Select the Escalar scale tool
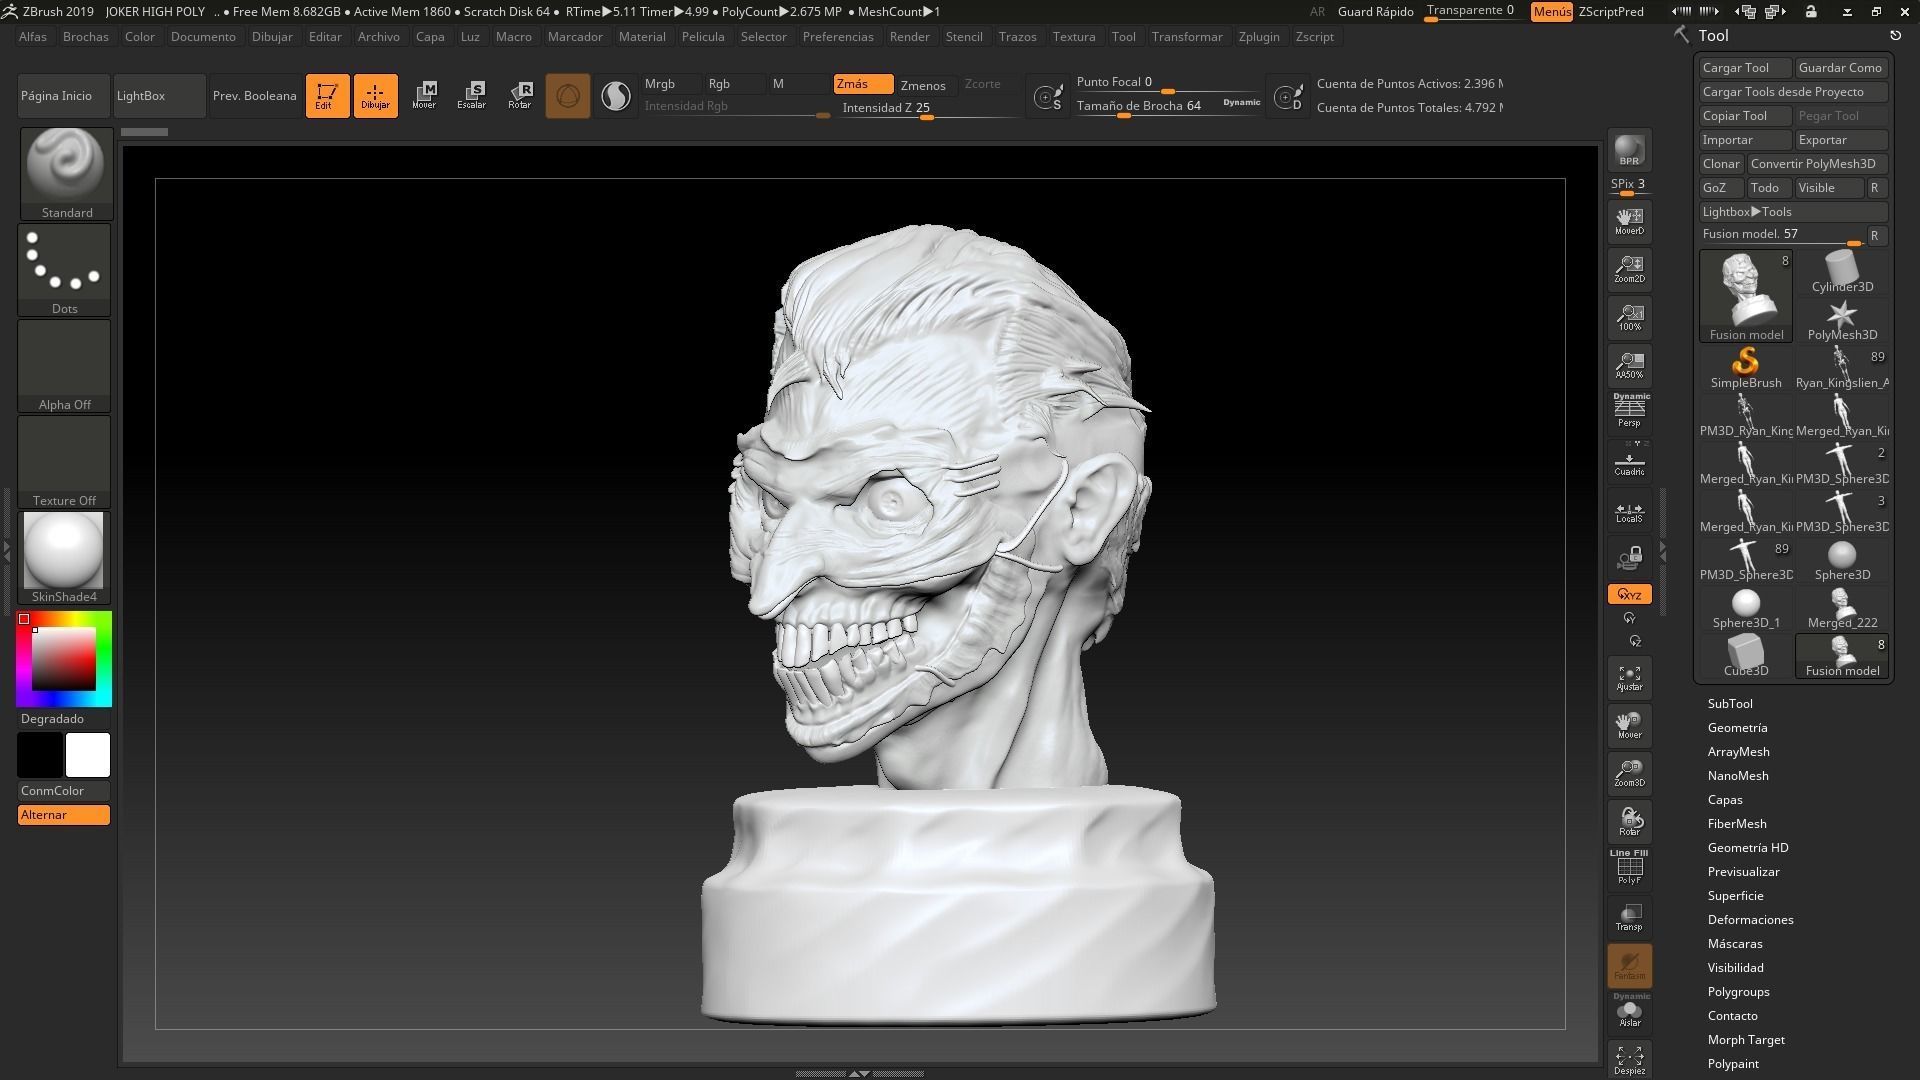The height and width of the screenshot is (1080, 1920). click(472, 96)
